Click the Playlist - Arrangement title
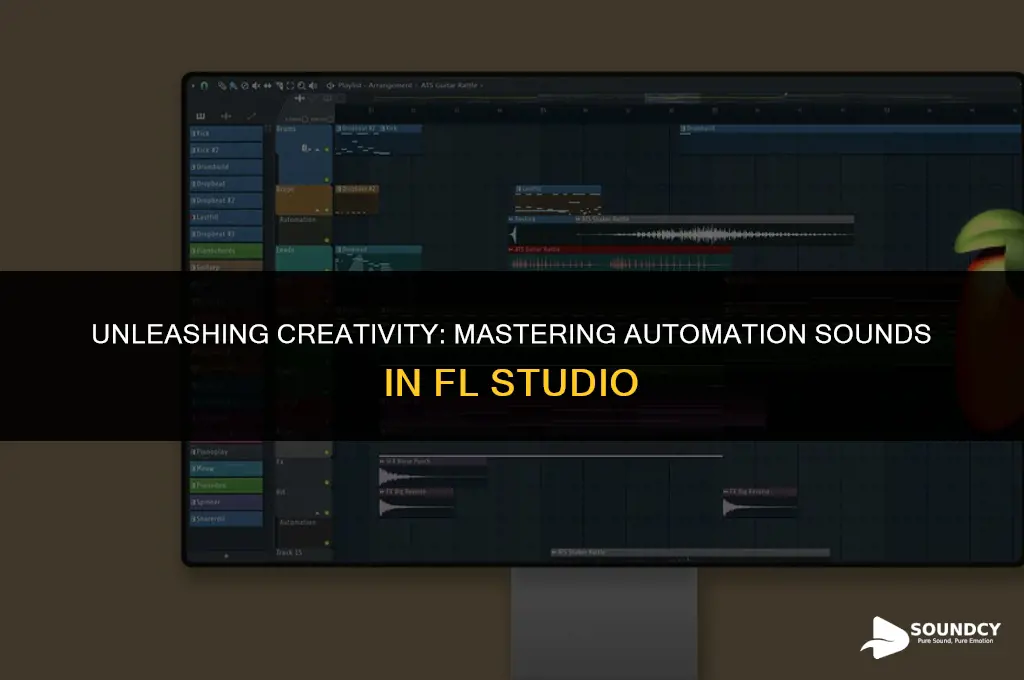 click(x=375, y=86)
